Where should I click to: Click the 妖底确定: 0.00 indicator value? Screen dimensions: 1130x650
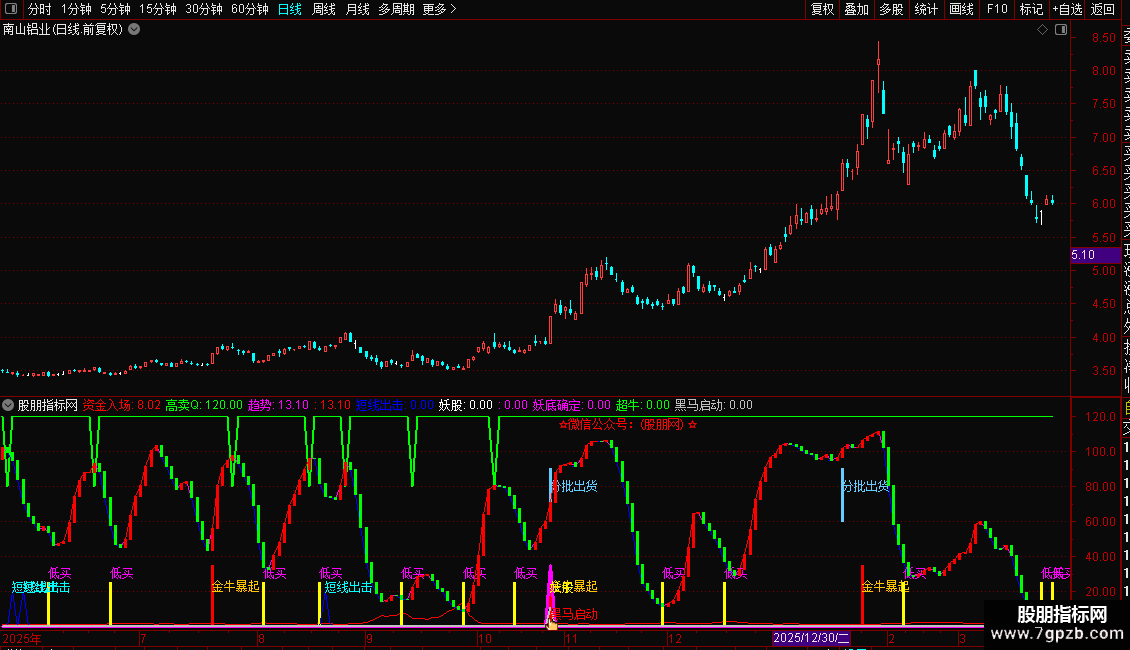(x=571, y=405)
